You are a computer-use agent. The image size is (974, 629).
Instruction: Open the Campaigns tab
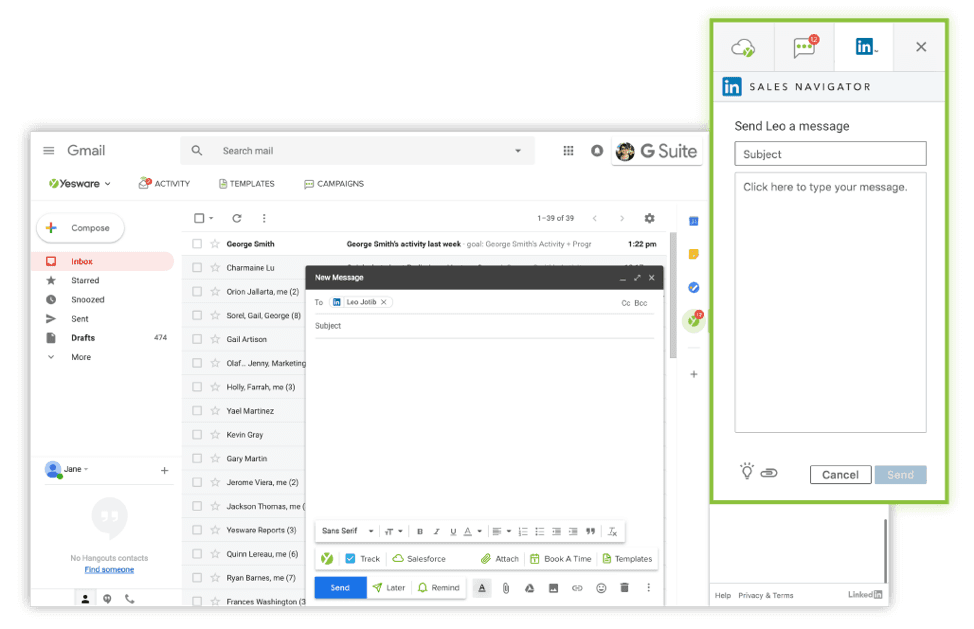[334, 184]
